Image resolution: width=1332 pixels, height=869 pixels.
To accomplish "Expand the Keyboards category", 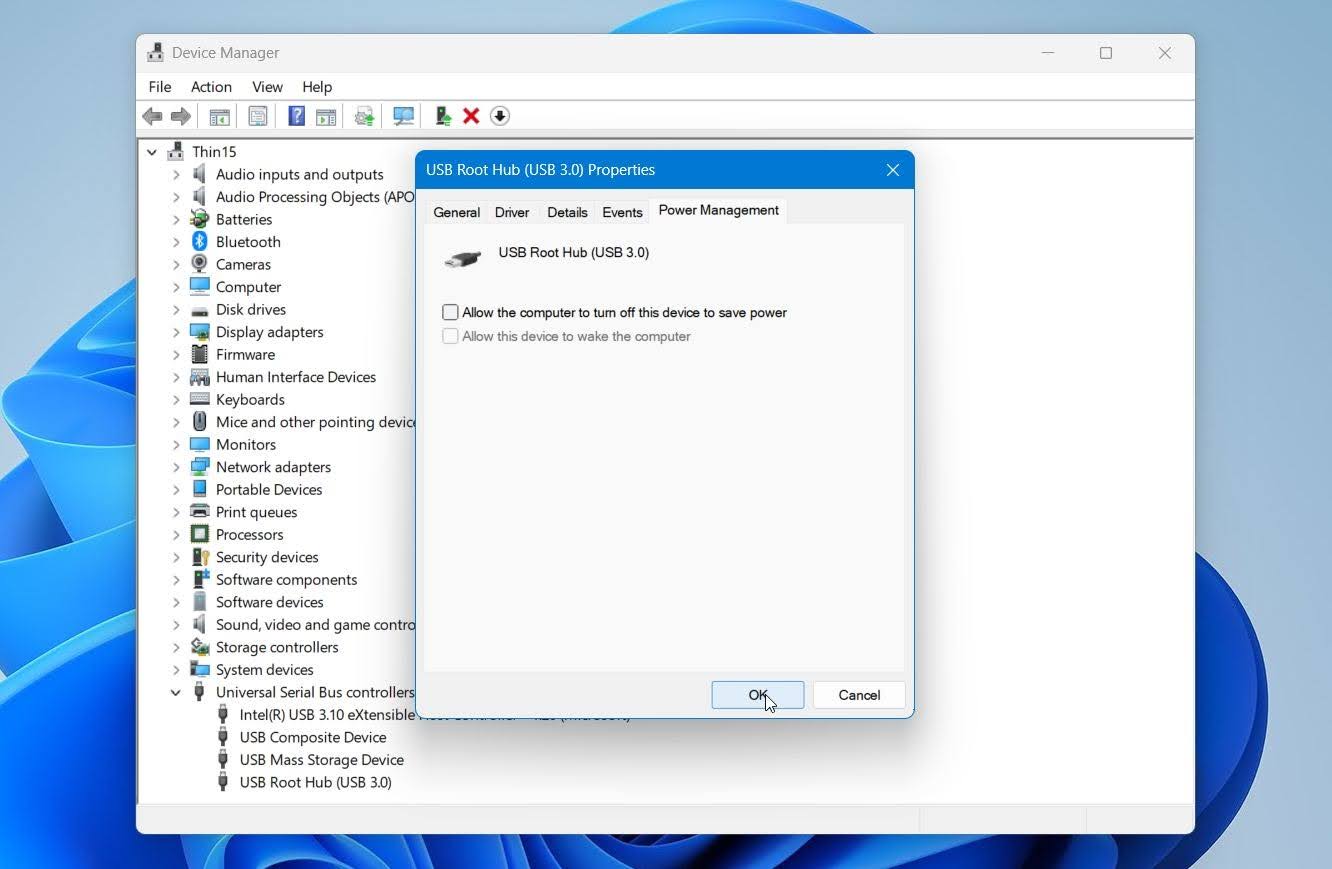I will [x=176, y=399].
